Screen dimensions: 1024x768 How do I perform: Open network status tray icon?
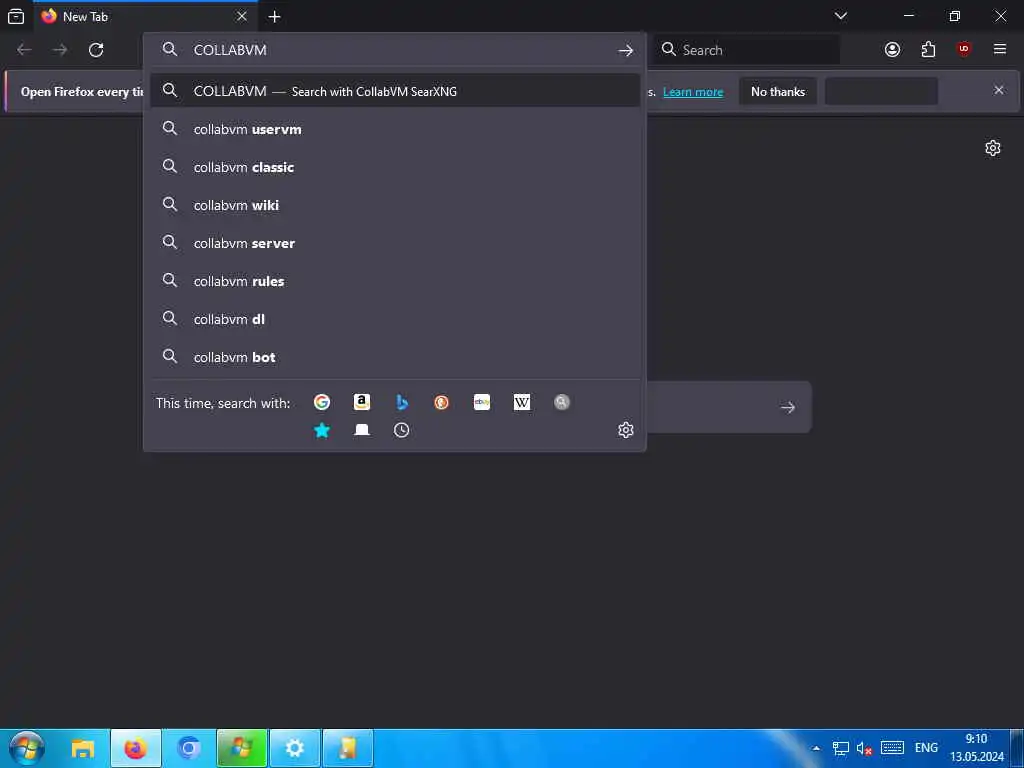pos(840,748)
